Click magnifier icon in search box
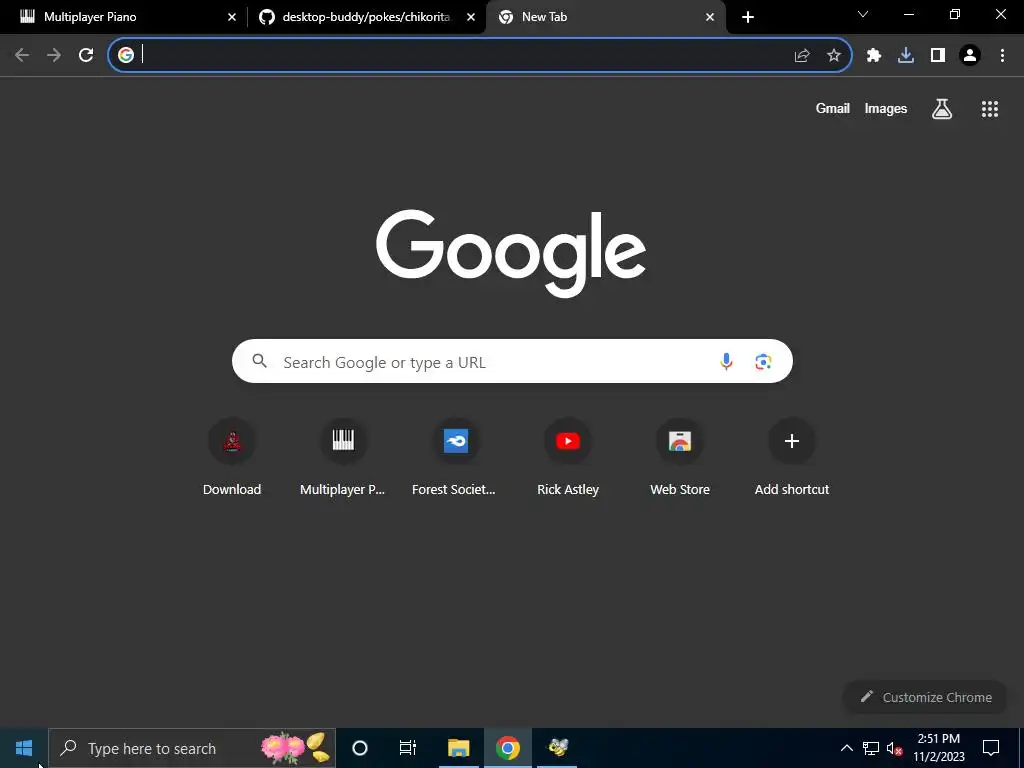The width and height of the screenshot is (1024, 768). click(259, 361)
